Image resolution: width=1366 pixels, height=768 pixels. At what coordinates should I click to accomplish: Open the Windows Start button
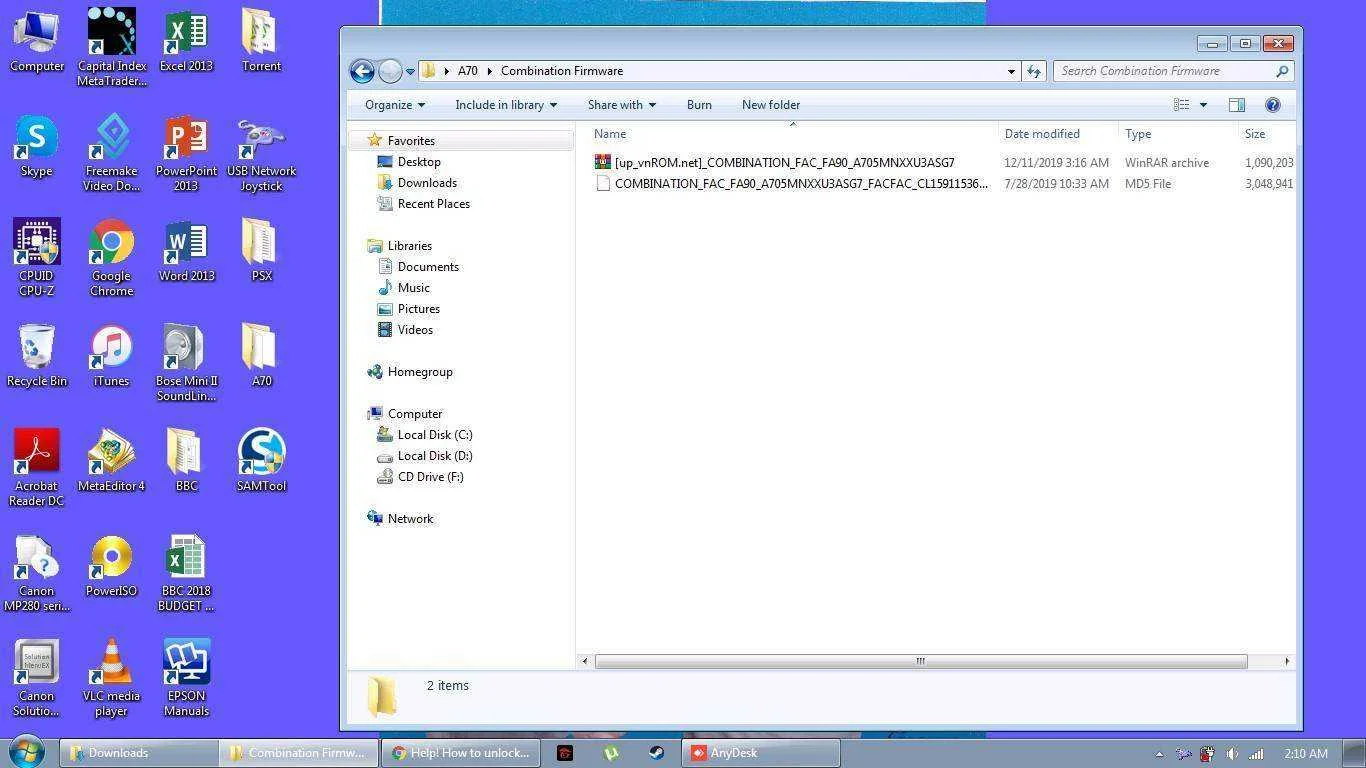pos(27,752)
